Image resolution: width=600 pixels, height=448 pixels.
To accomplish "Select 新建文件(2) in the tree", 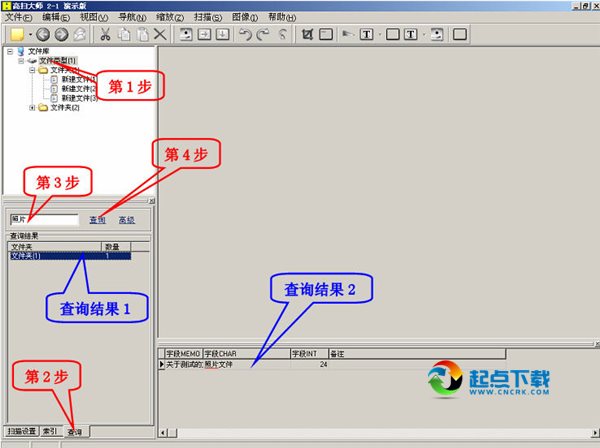I will [79, 89].
